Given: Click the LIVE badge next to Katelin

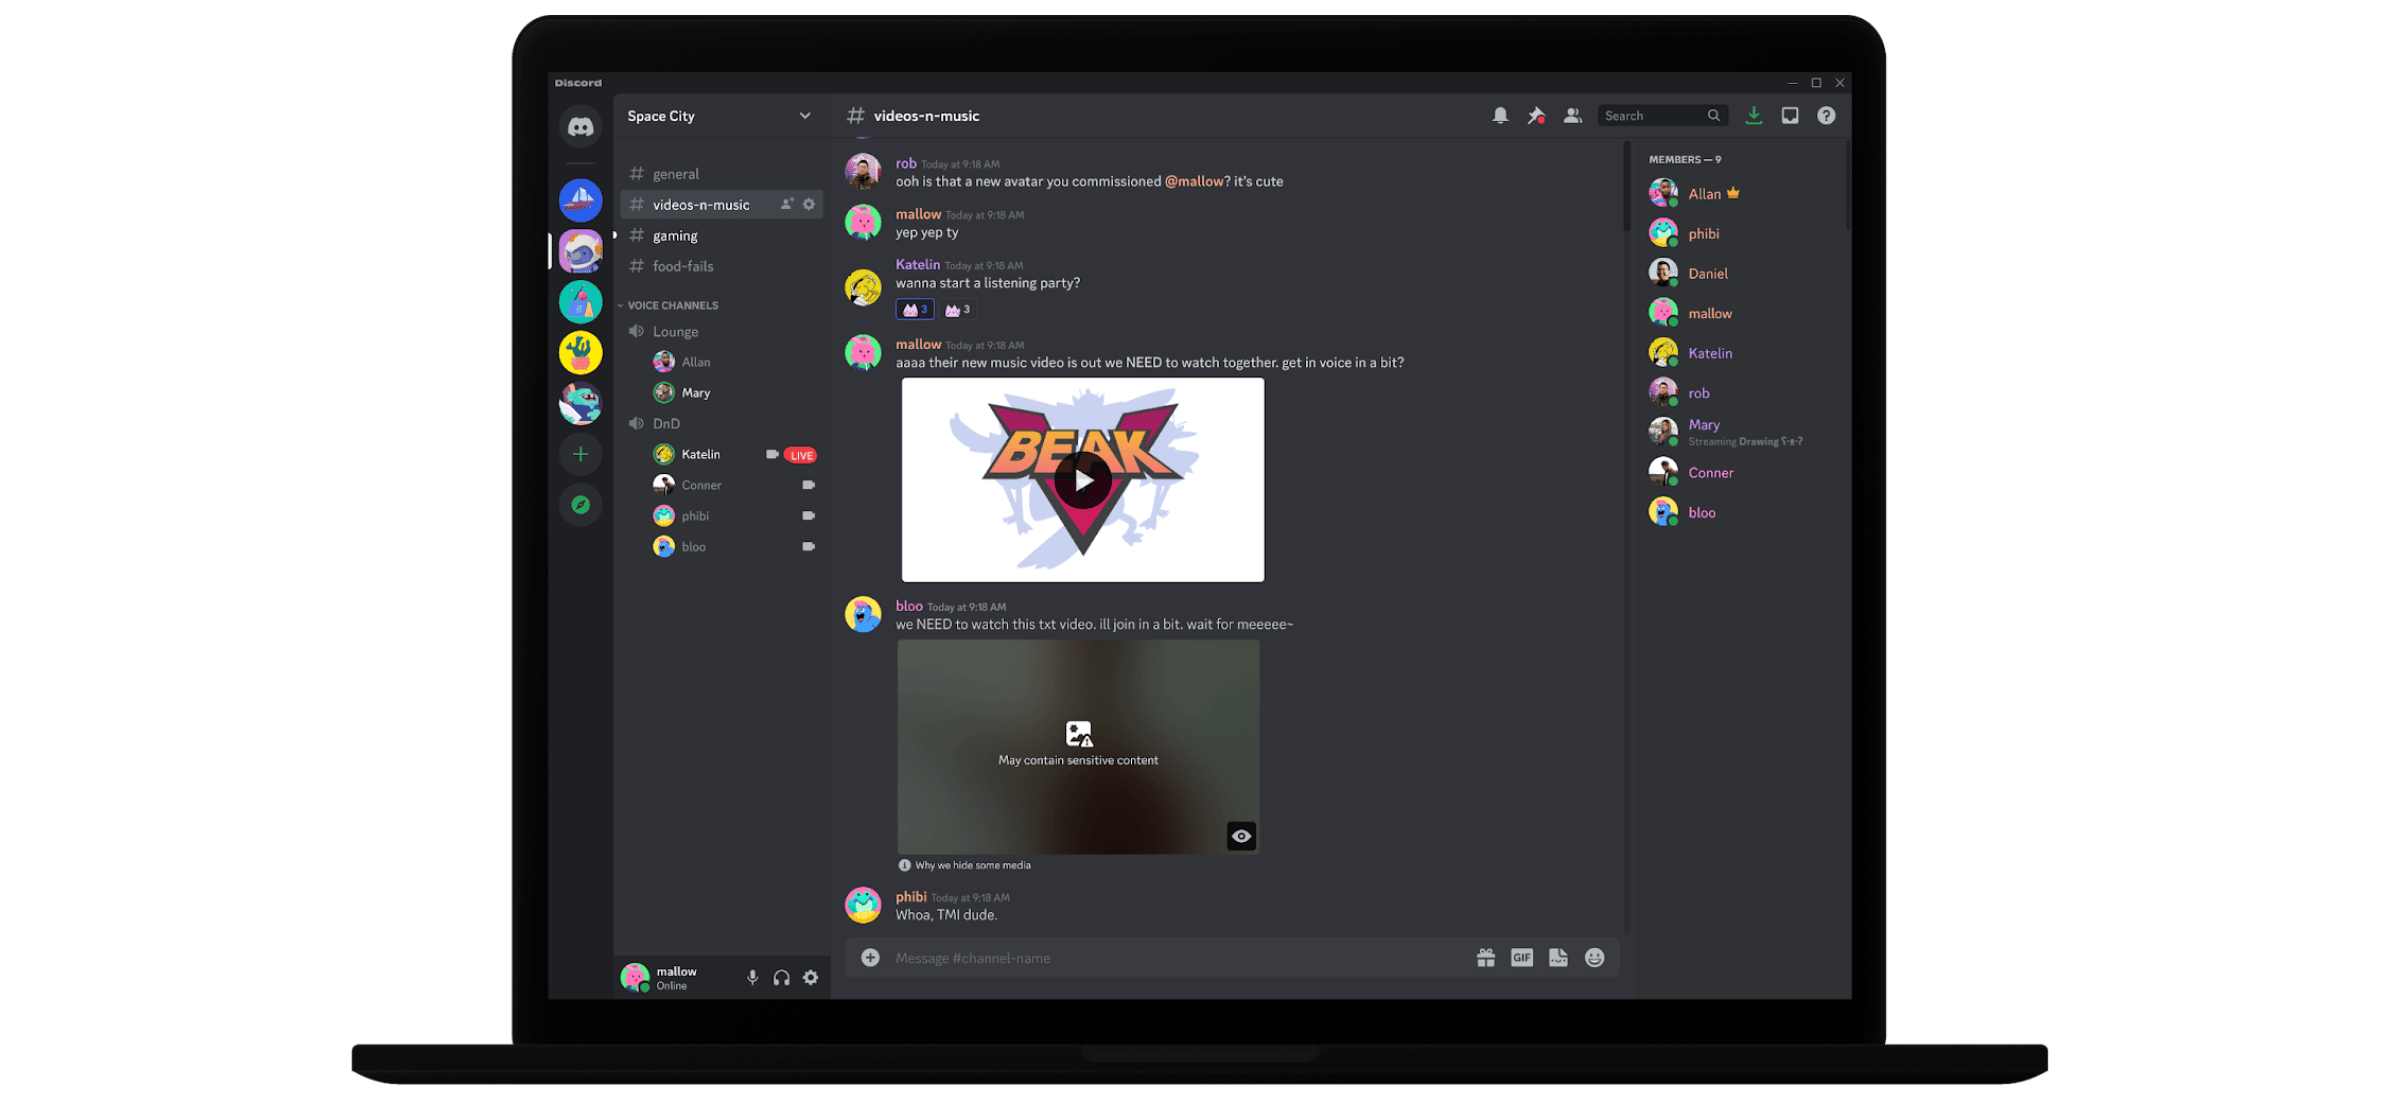Looking at the screenshot, I should 800,455.
